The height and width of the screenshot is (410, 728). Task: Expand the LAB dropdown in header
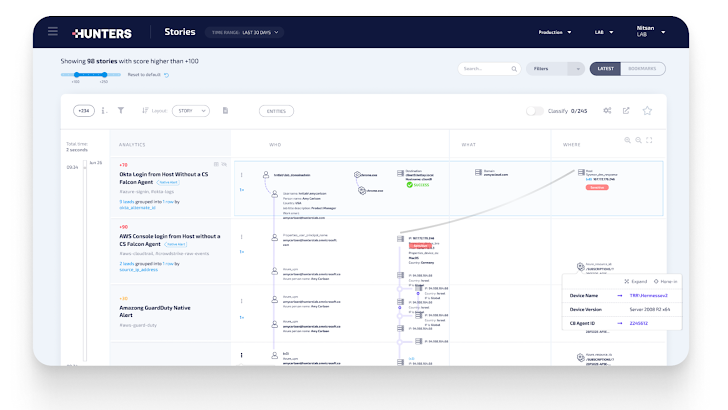pyautogui.click(x=604, y=33)
